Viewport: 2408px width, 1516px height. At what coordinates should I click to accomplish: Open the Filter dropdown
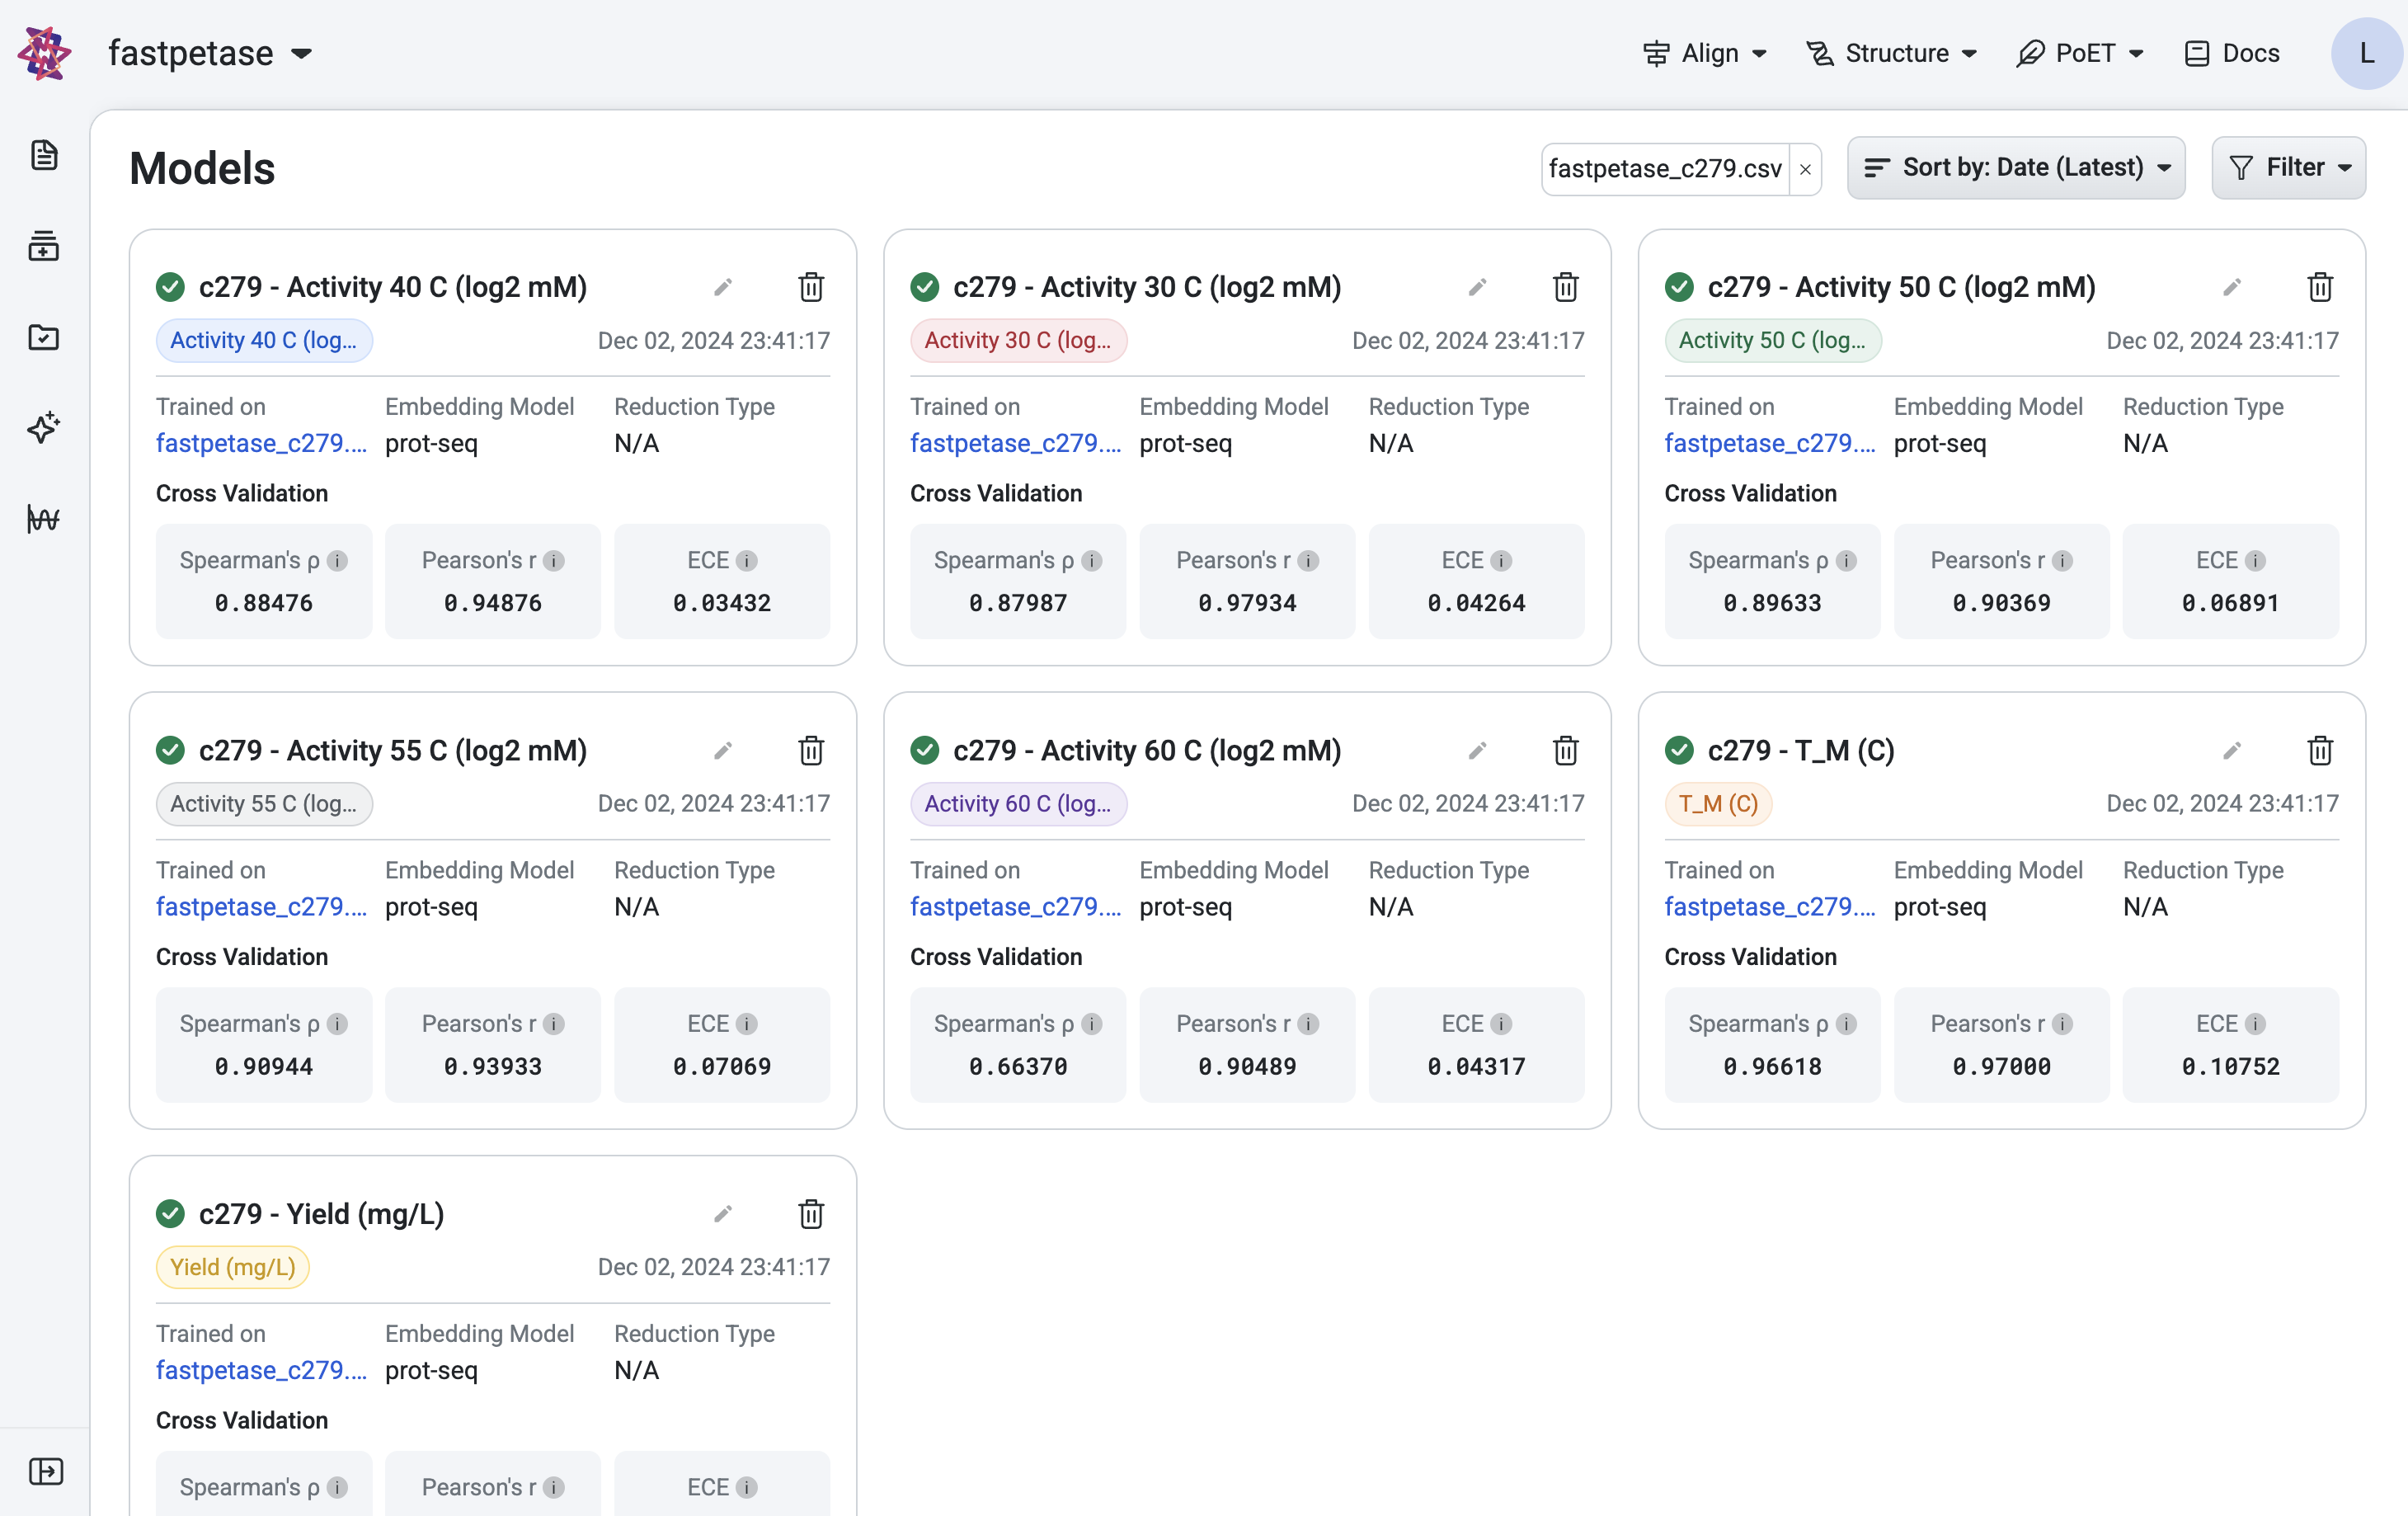pyautogui.click(x=2288, y=168)
